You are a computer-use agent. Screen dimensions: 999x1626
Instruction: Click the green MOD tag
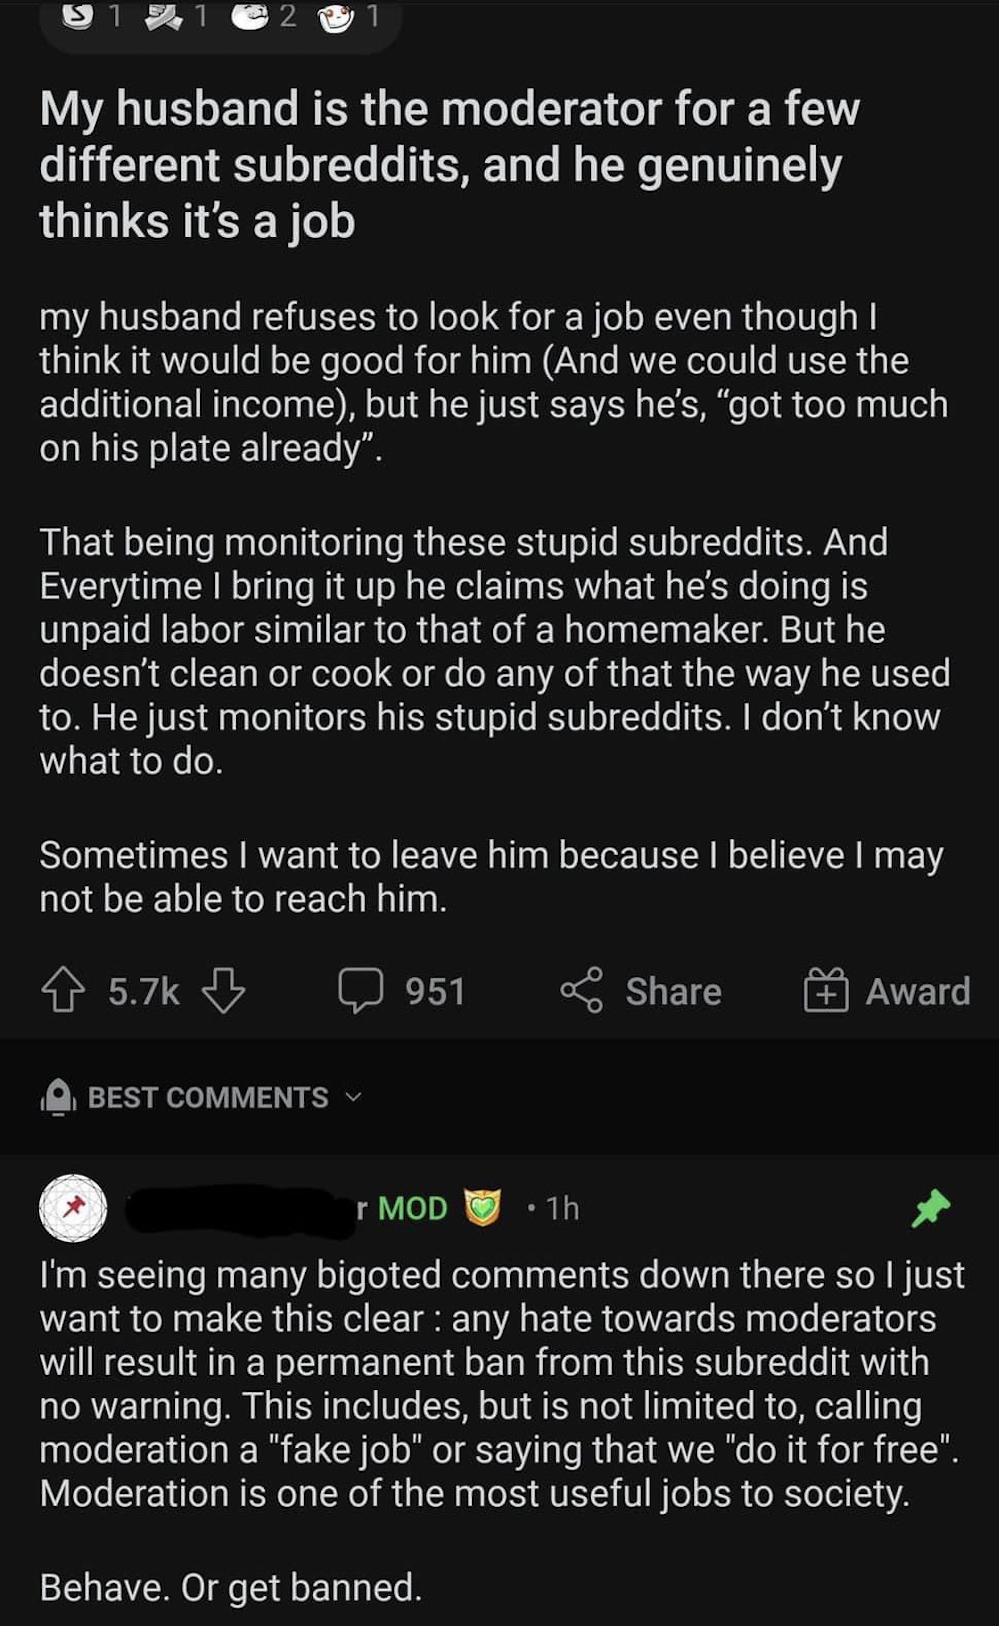412,1208
